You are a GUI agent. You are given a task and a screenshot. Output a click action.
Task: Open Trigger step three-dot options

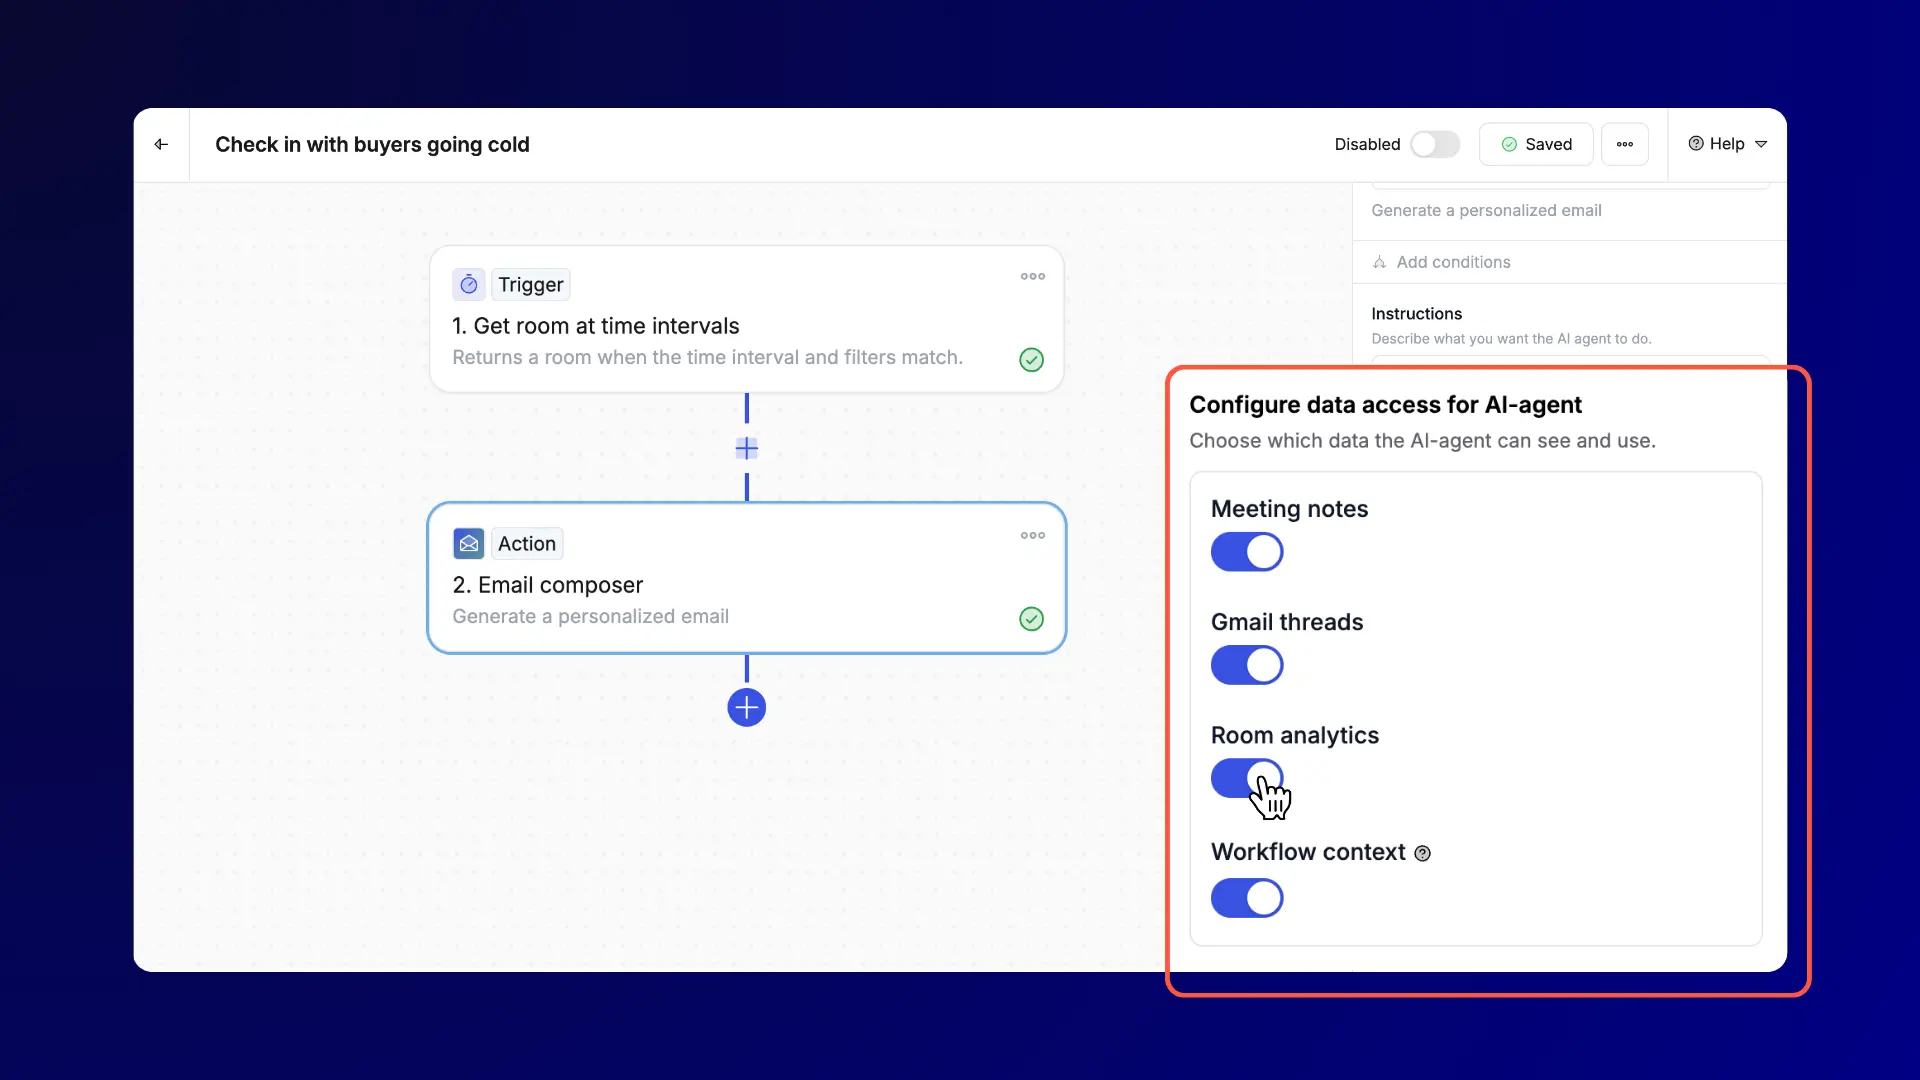click(1032, 276)
